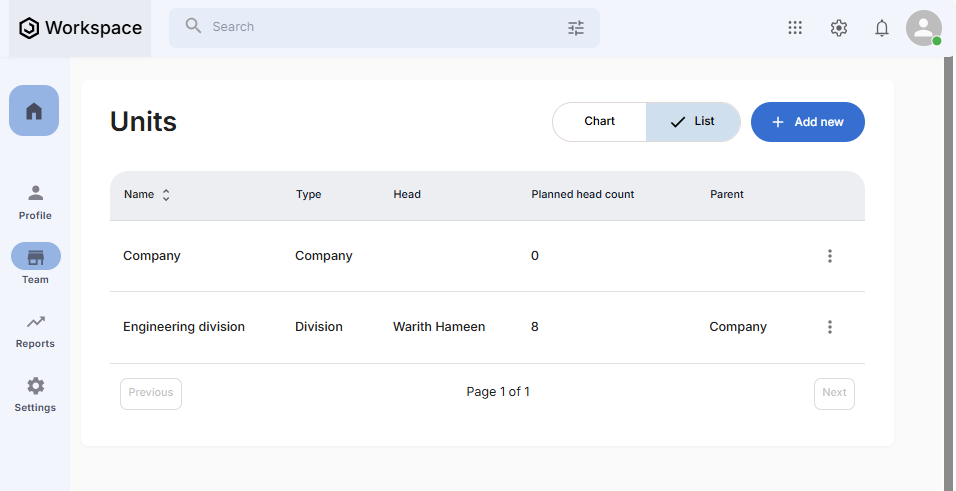Switch to Chart view

click(599, 122)
